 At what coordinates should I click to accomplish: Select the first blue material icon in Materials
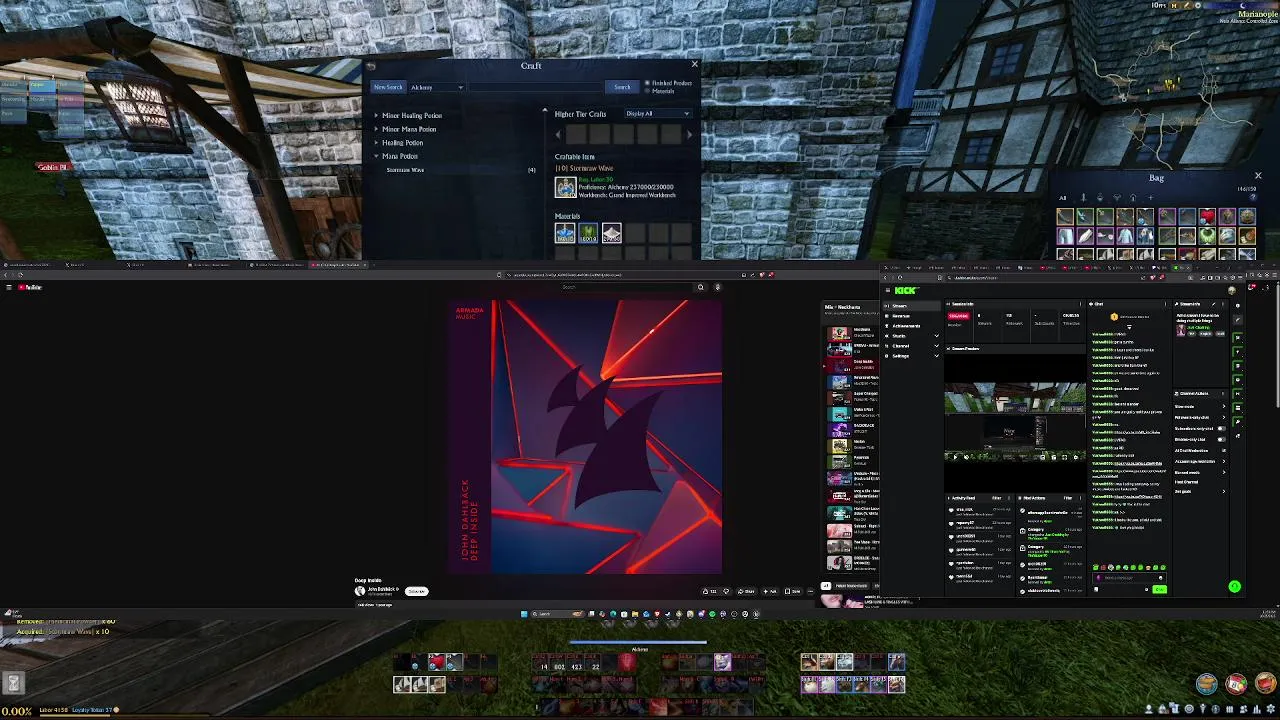pyautogui.click(x=565, y=233)
